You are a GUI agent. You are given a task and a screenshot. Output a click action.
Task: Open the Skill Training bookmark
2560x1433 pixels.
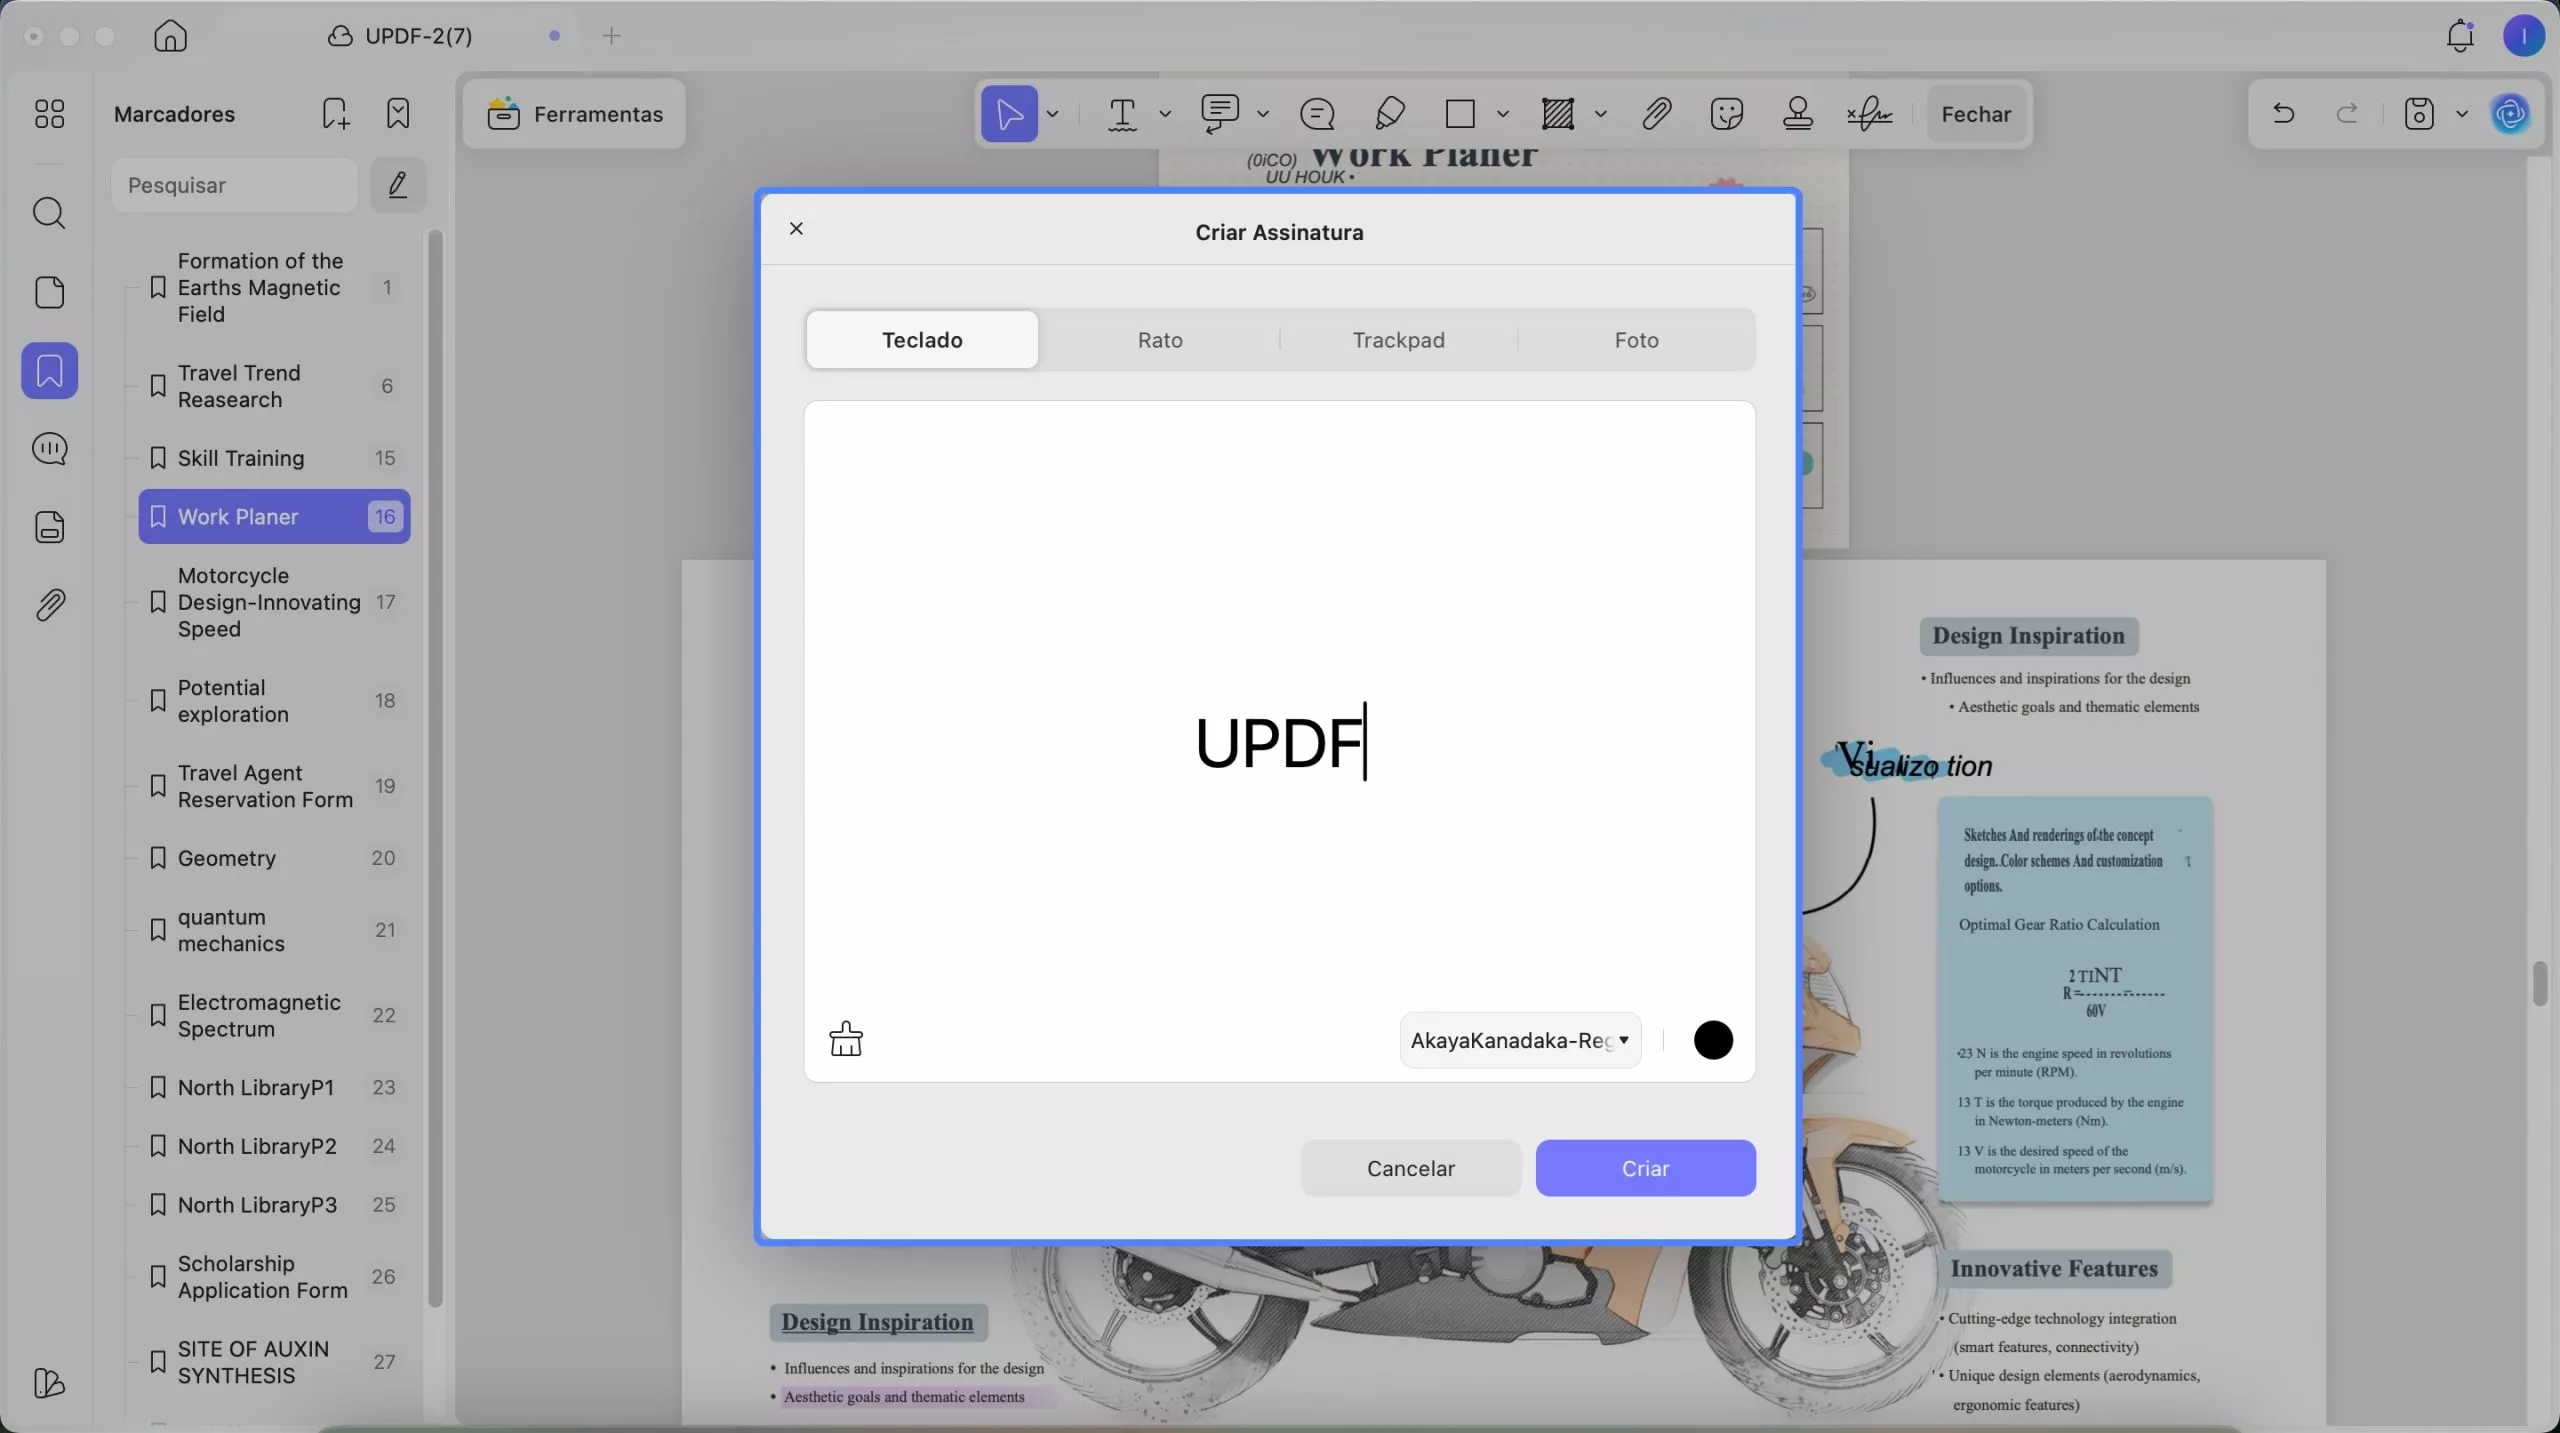click(x=274, y=458)
